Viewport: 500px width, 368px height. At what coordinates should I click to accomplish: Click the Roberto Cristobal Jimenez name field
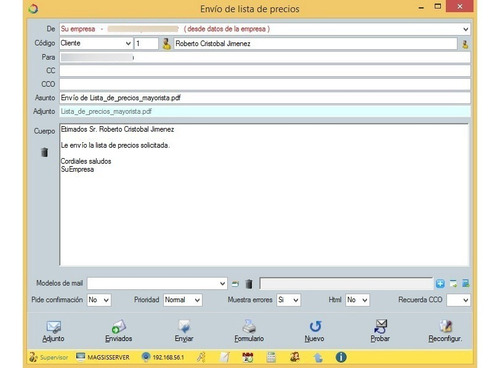coord(315,44)
